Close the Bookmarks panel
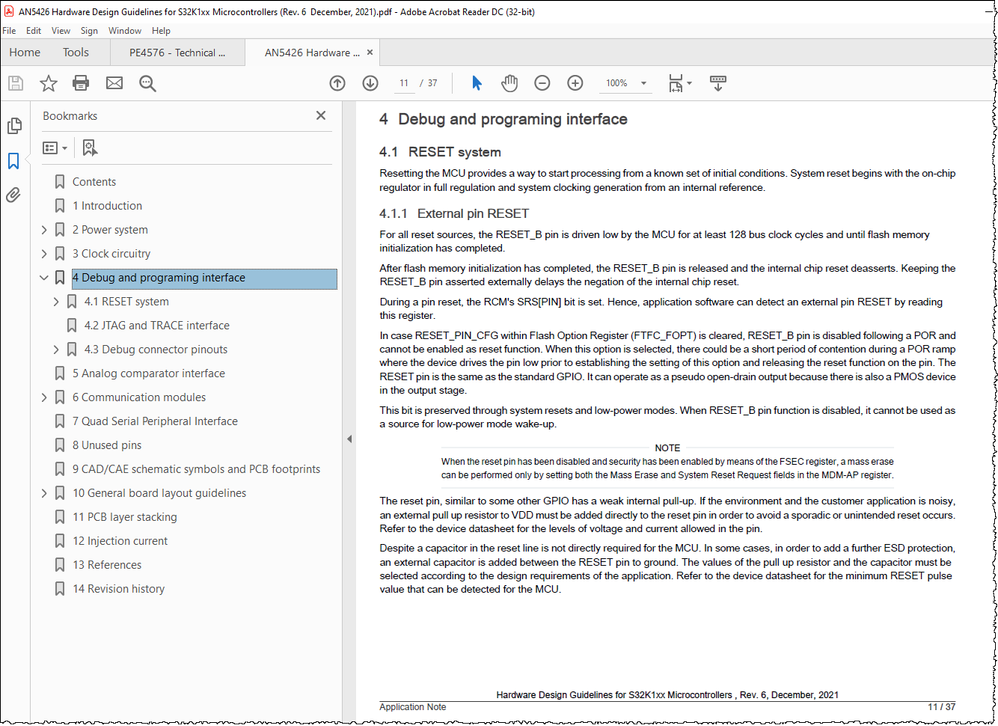 [x=321, y=115]
